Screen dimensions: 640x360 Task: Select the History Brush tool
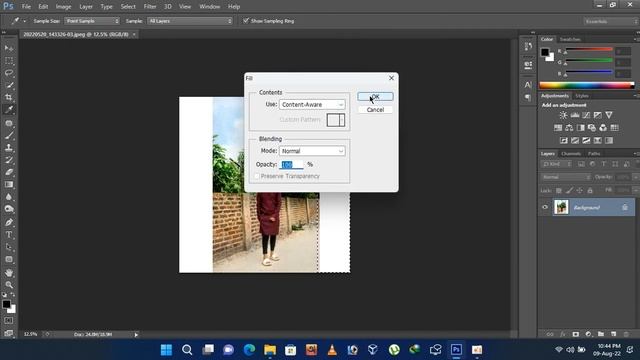[9, 160]
